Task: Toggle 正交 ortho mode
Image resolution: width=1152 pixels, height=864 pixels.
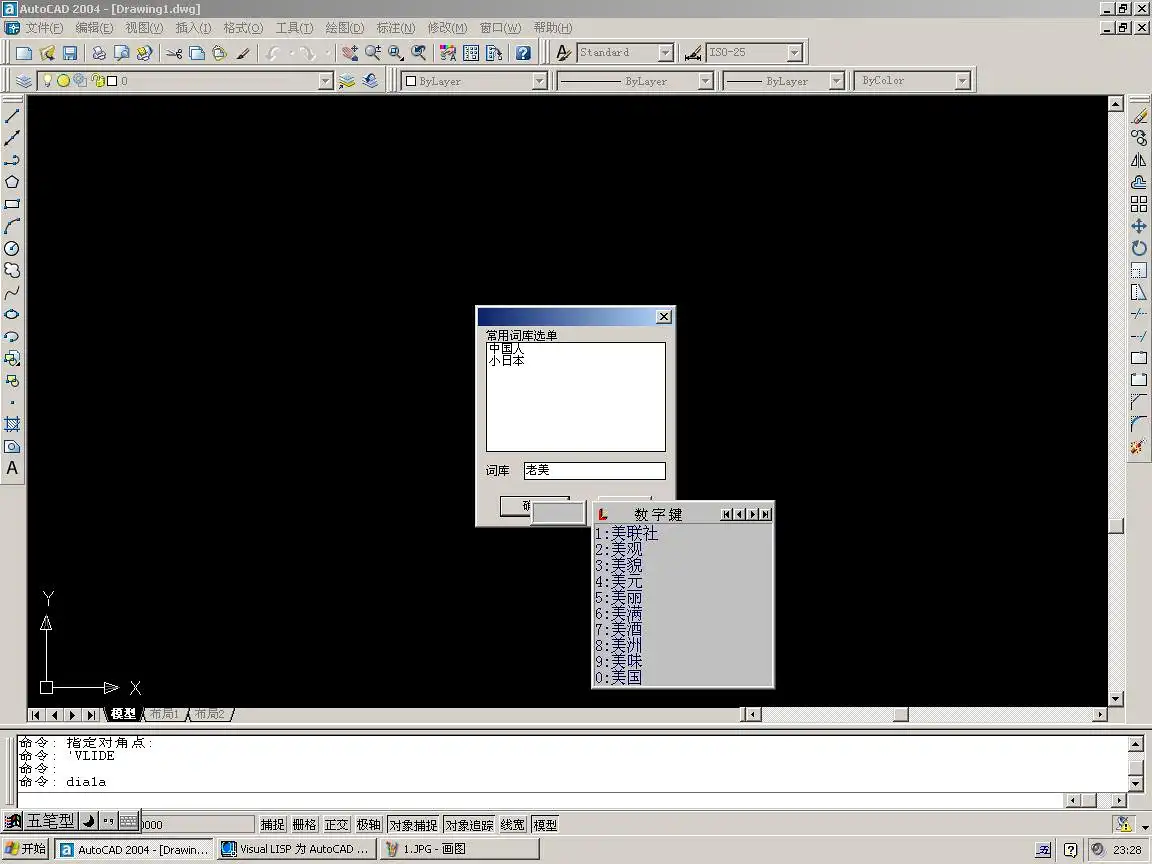Action: (x=336, y=825)
